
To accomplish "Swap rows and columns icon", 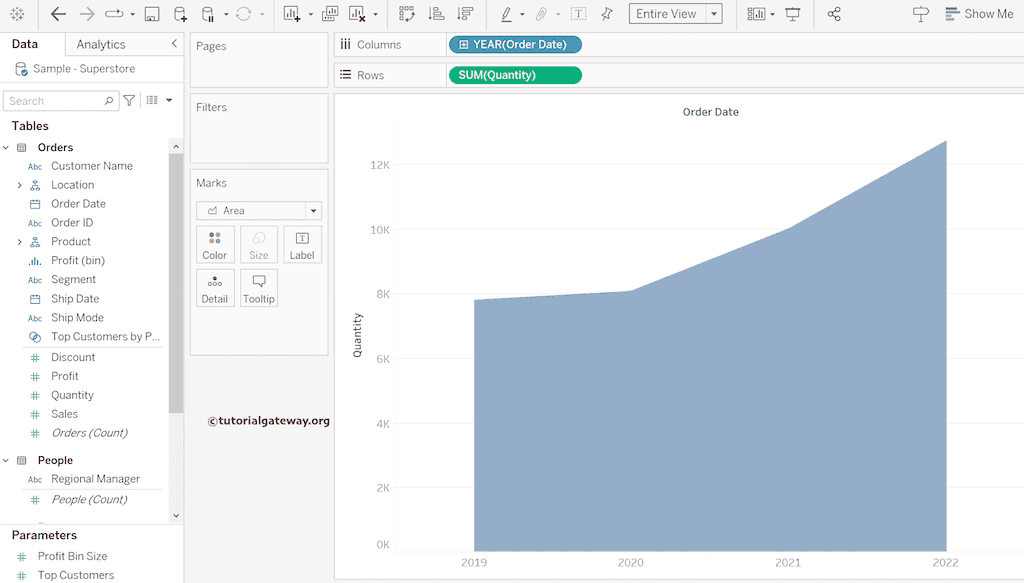I will tap(407, 14).
